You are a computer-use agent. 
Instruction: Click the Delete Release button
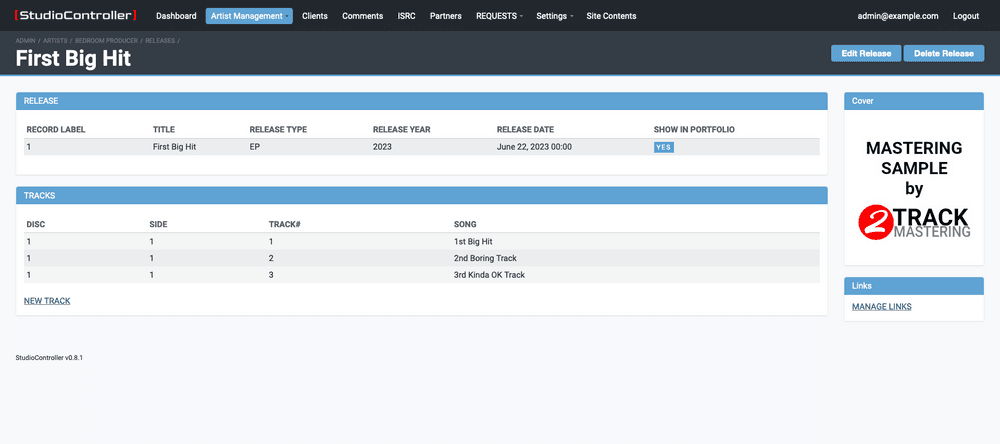[x=943, y=53]
